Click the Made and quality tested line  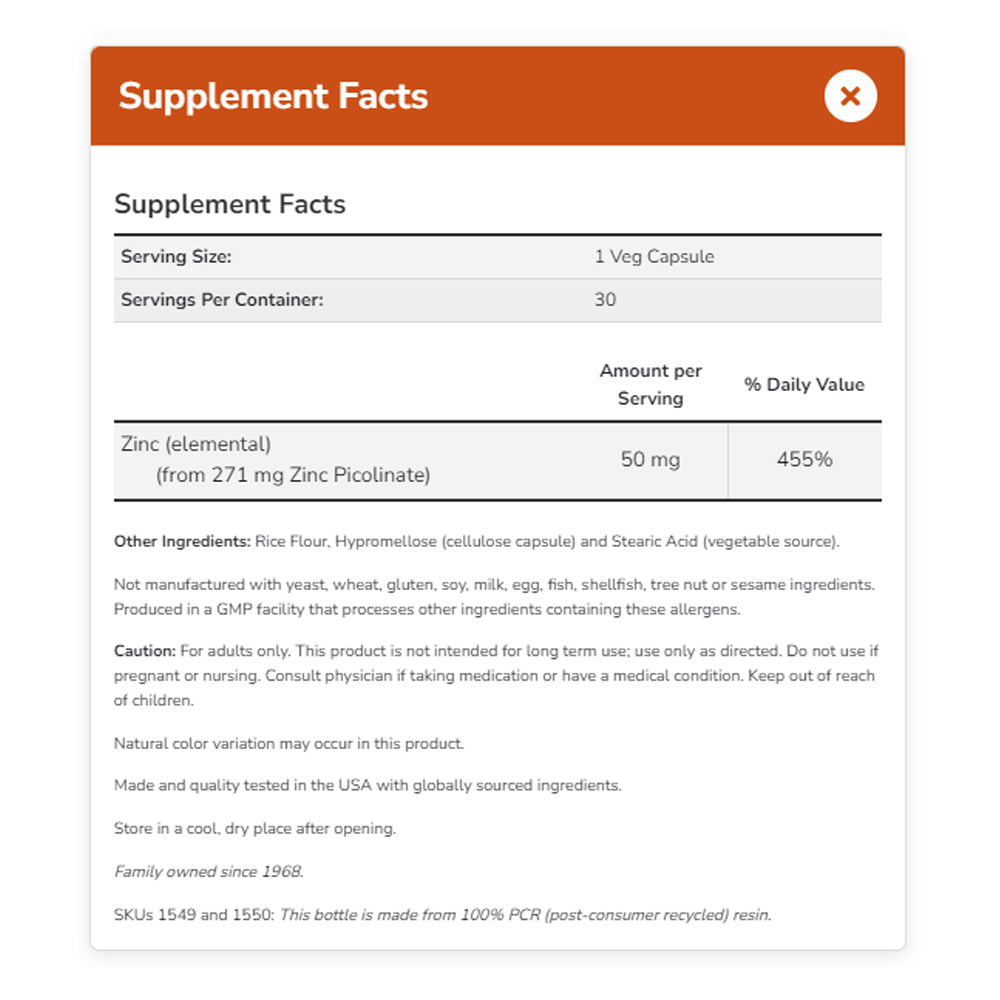(x=368, y=786)
